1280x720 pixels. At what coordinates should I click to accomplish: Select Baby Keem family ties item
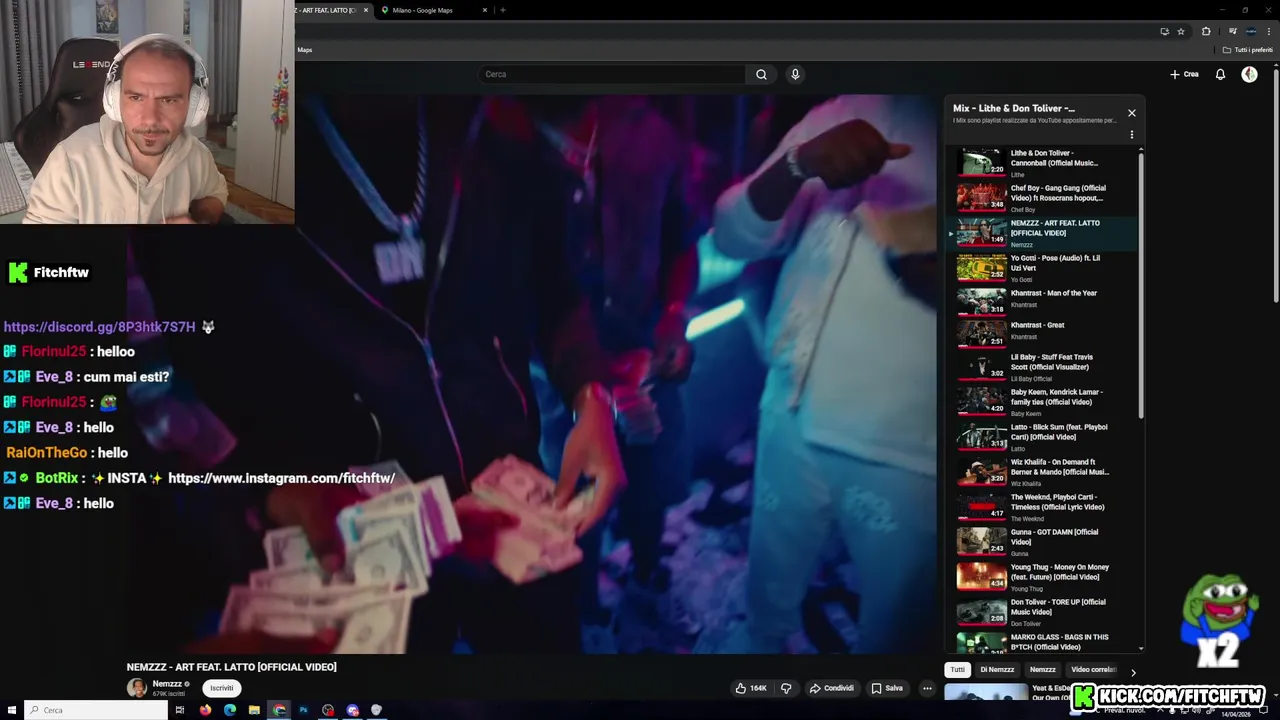coord(1044,402)
